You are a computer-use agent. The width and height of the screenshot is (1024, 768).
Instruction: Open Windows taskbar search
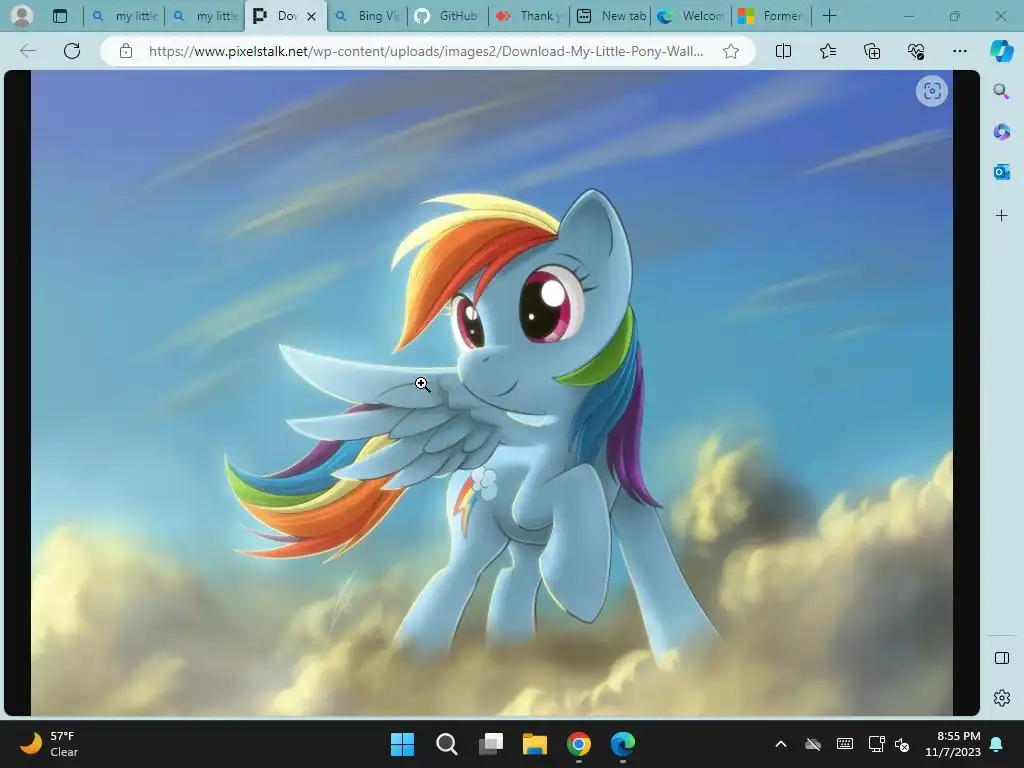click(447, 744)
